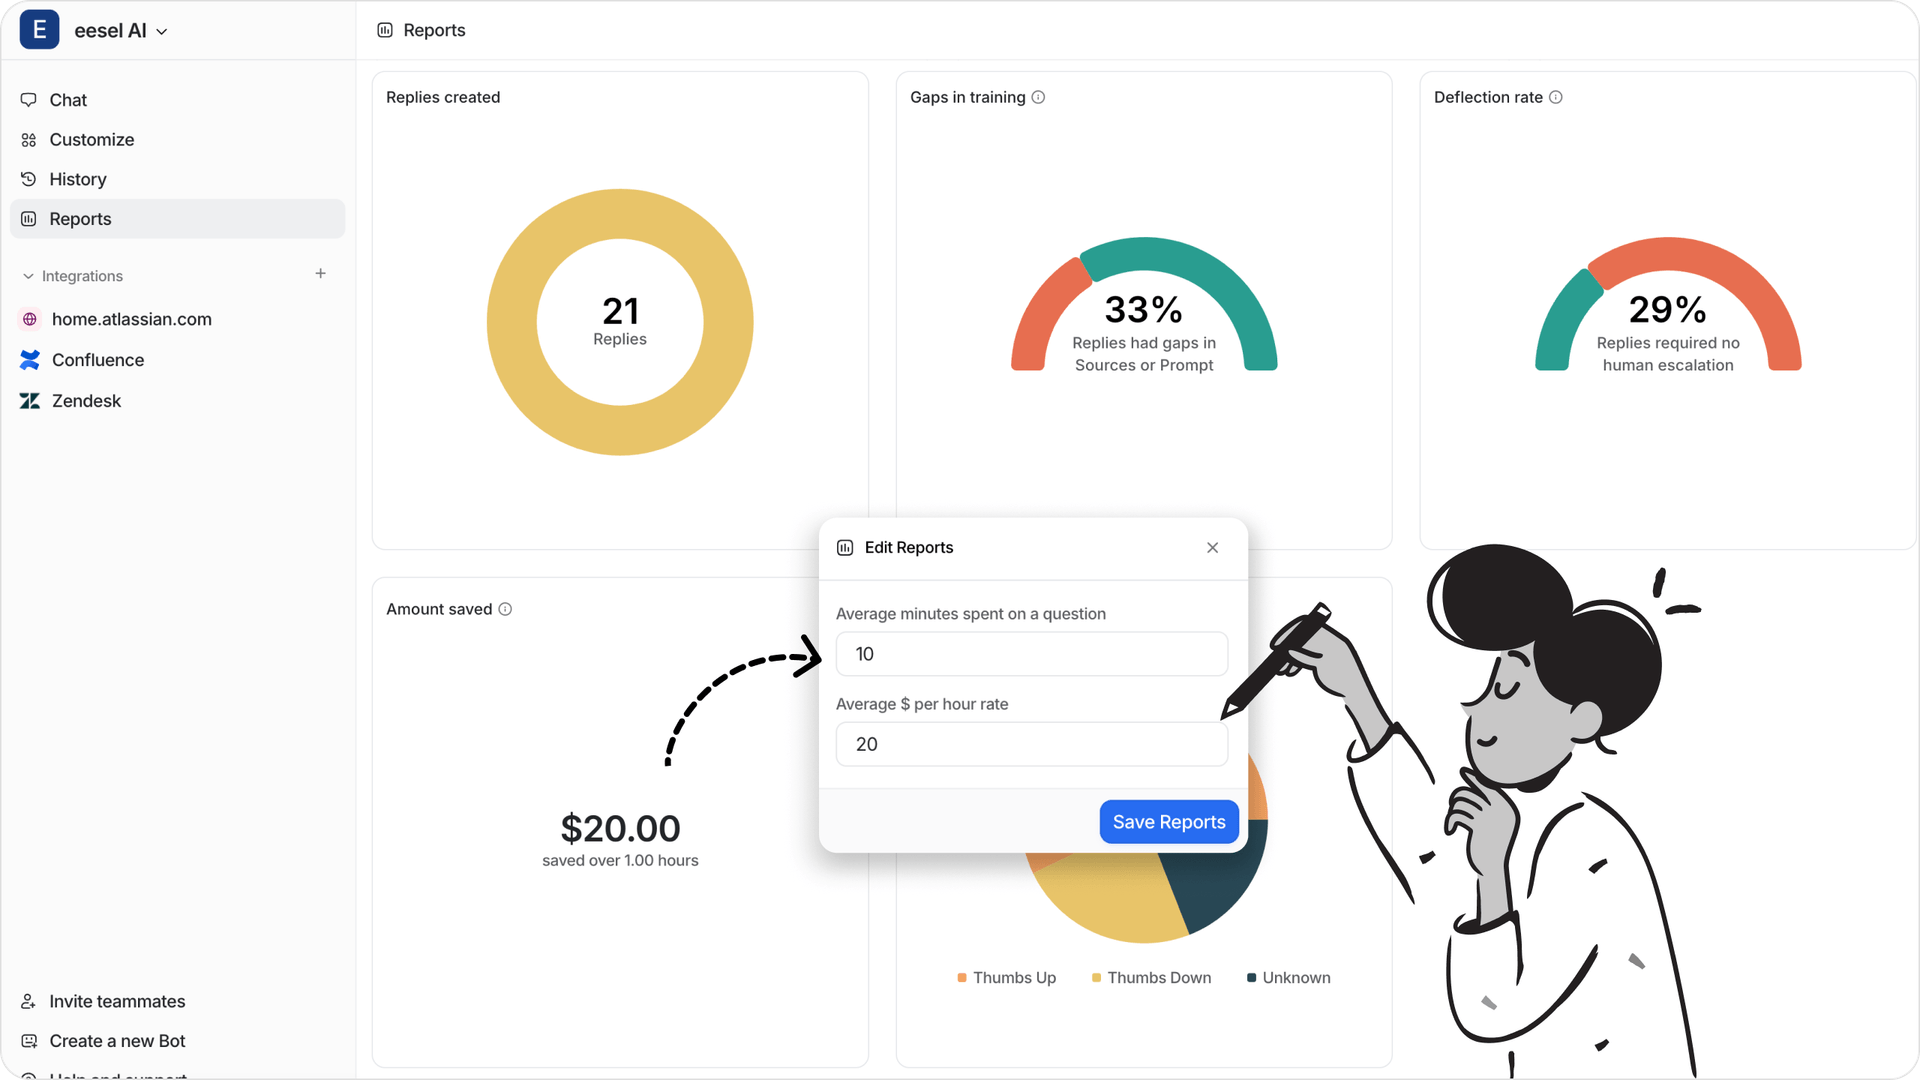Image resolution: width=1920 pixels, height=1080 pixels.
Task: Add a new integration with plus icon
Action: coord(320,273)
